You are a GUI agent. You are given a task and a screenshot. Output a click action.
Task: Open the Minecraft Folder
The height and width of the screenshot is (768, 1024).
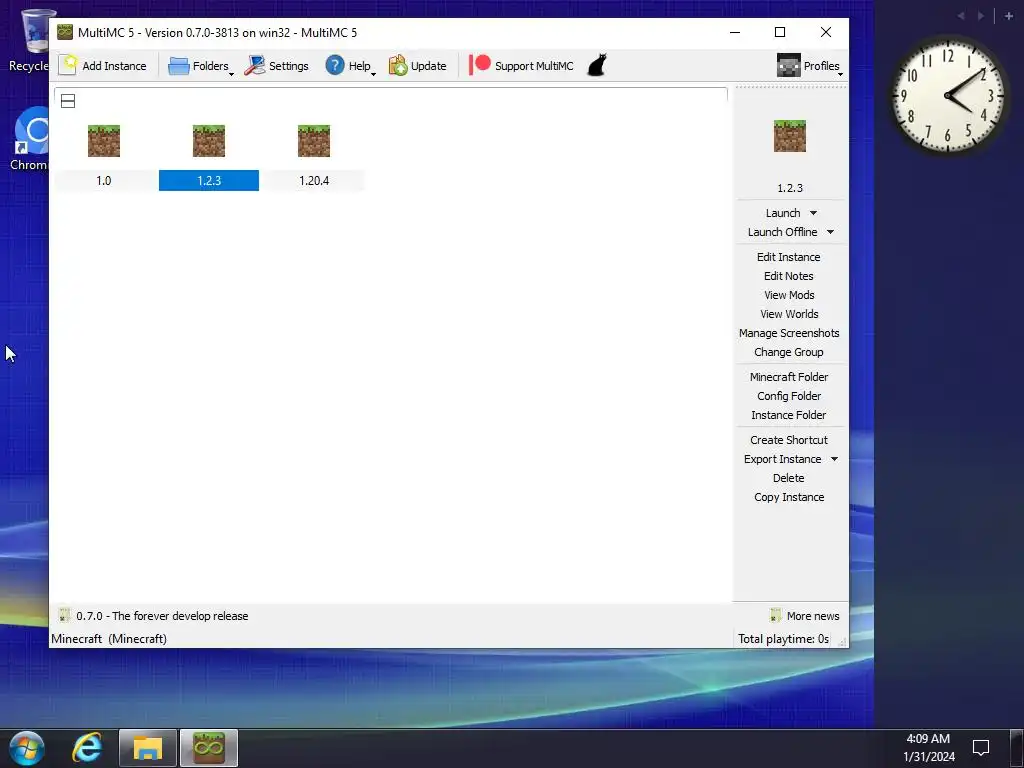788,377
